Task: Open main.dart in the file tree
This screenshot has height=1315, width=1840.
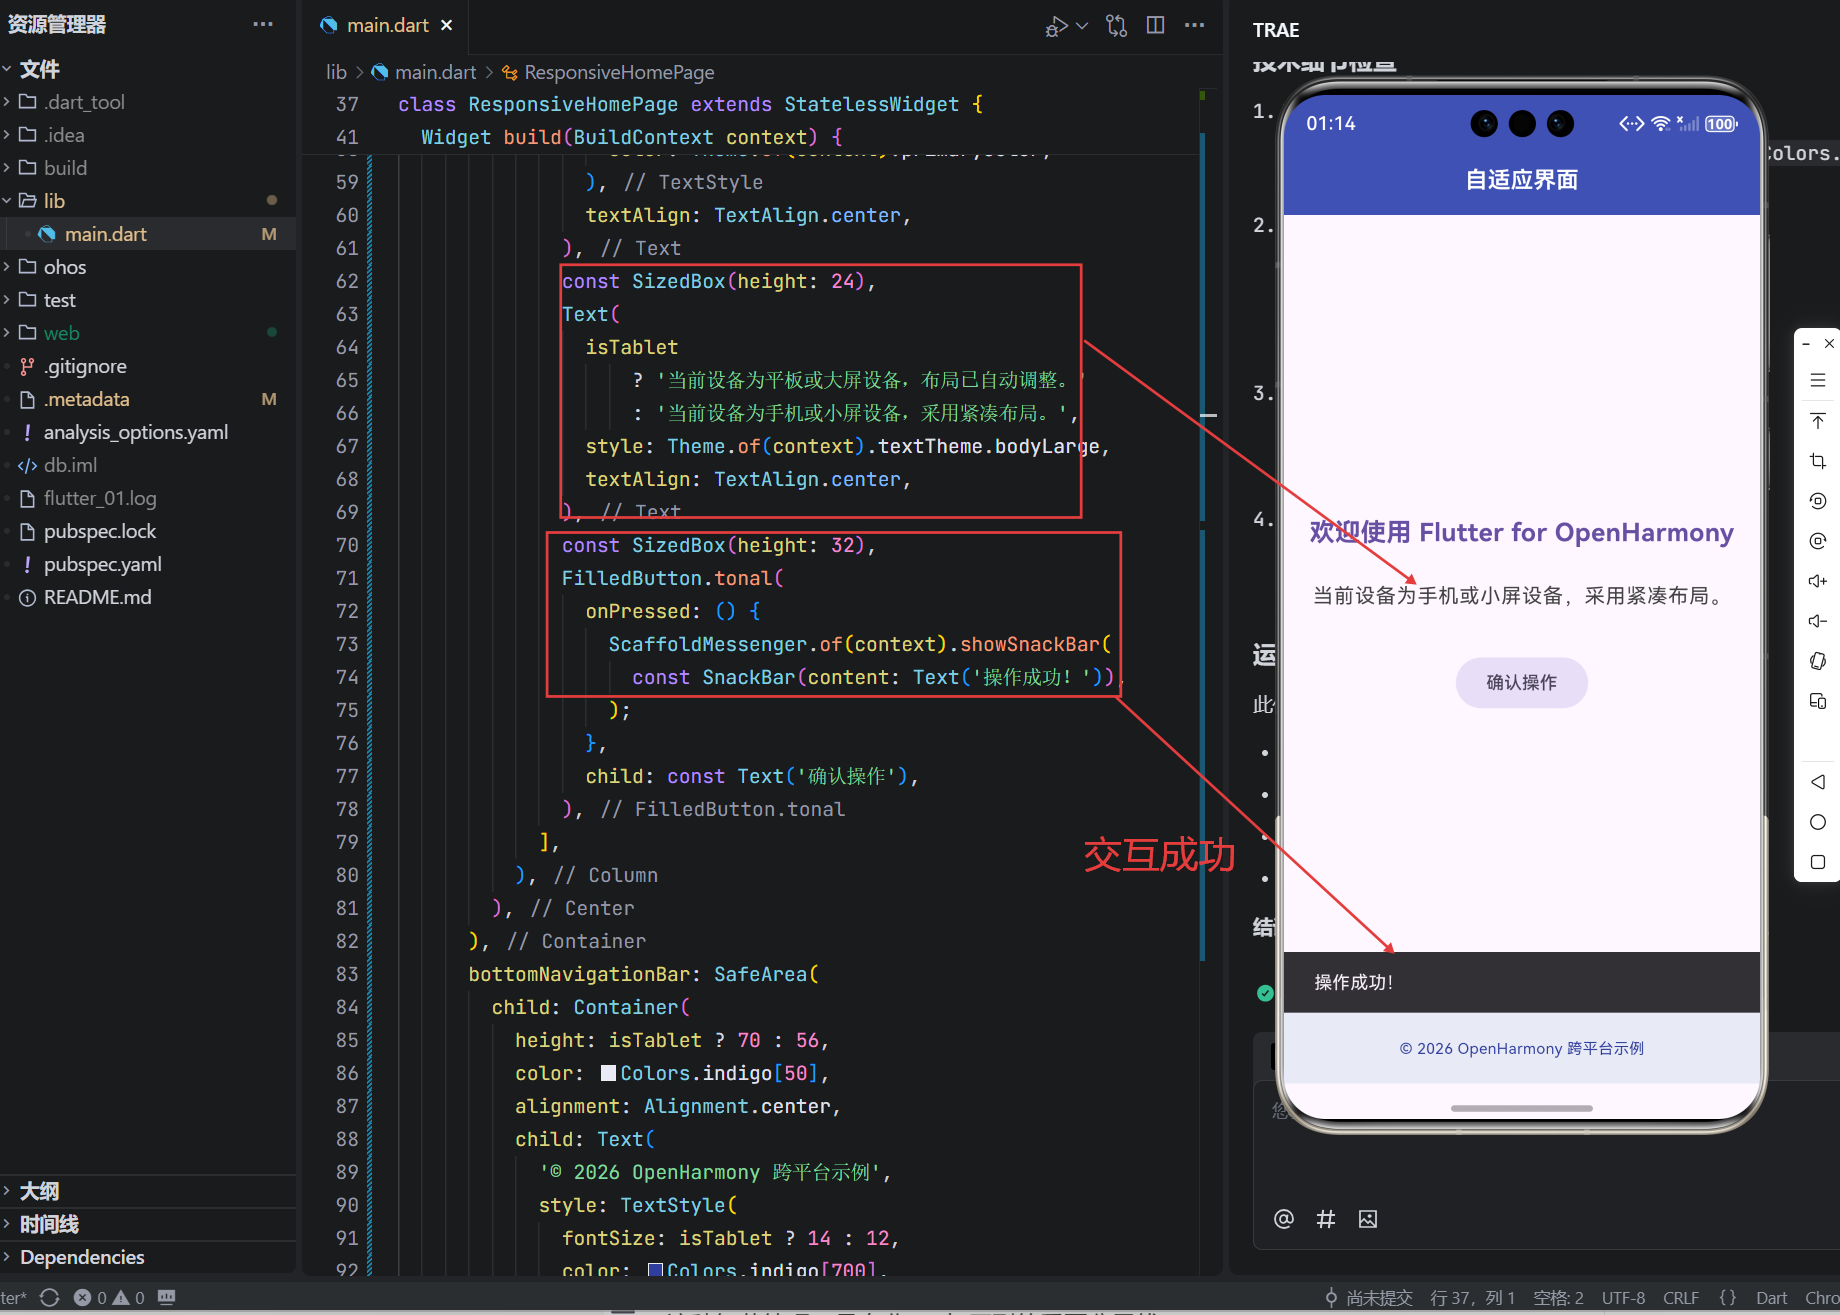Action: [x=105, y=234]
